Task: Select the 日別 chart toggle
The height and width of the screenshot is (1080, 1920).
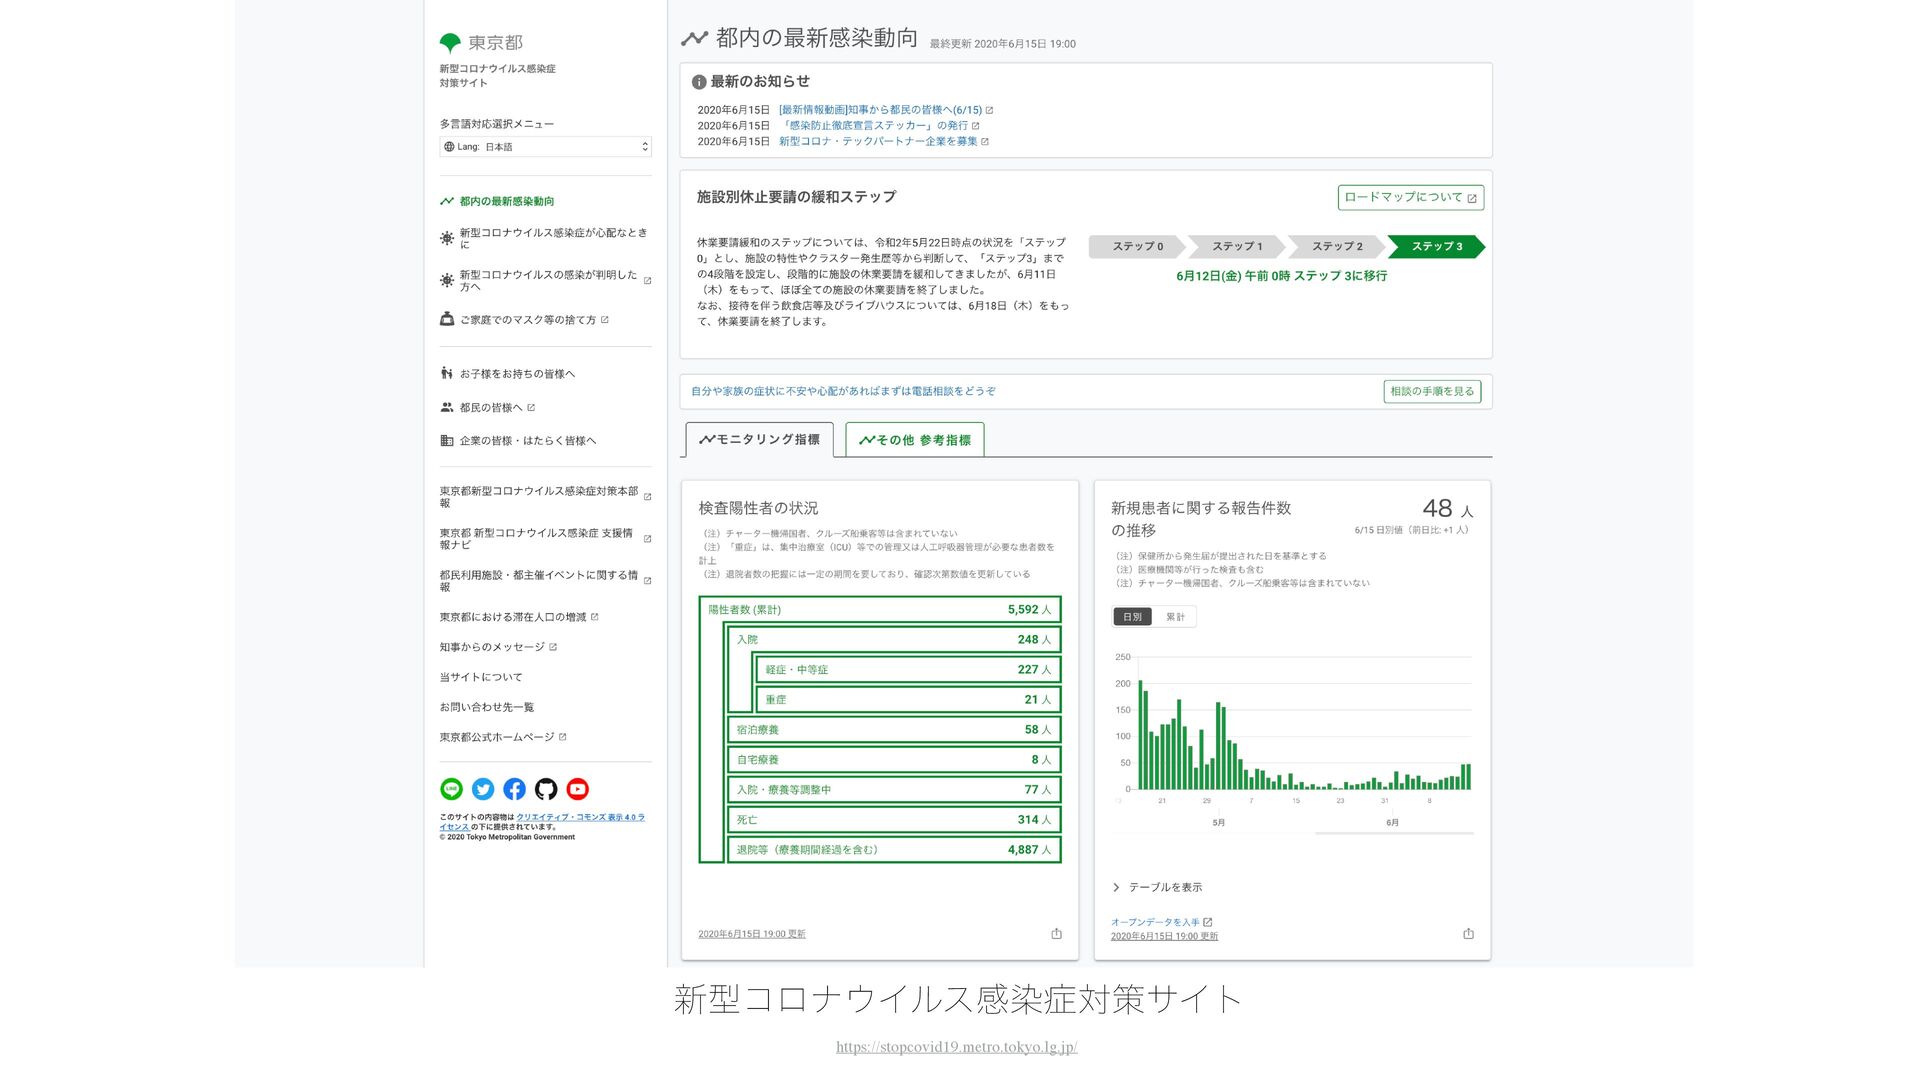Action: click(1132, 617)
